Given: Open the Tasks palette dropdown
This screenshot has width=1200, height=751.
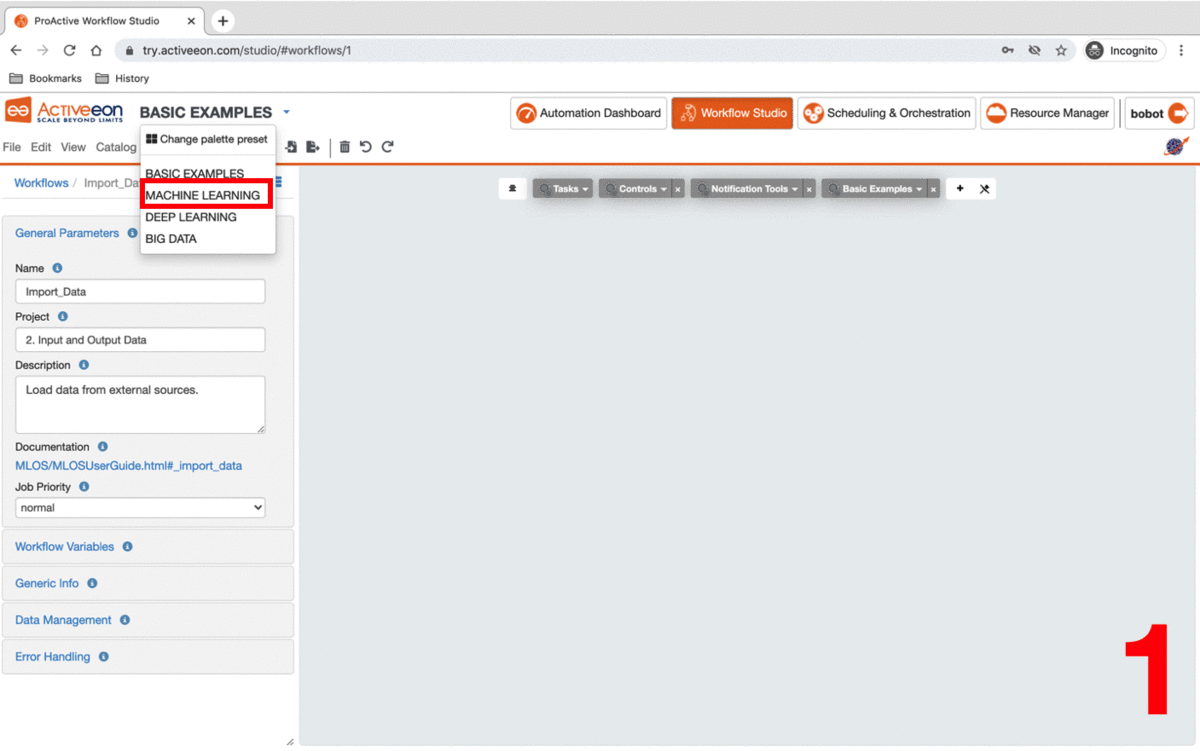Looking at the screenshot, I should point(563,189).
